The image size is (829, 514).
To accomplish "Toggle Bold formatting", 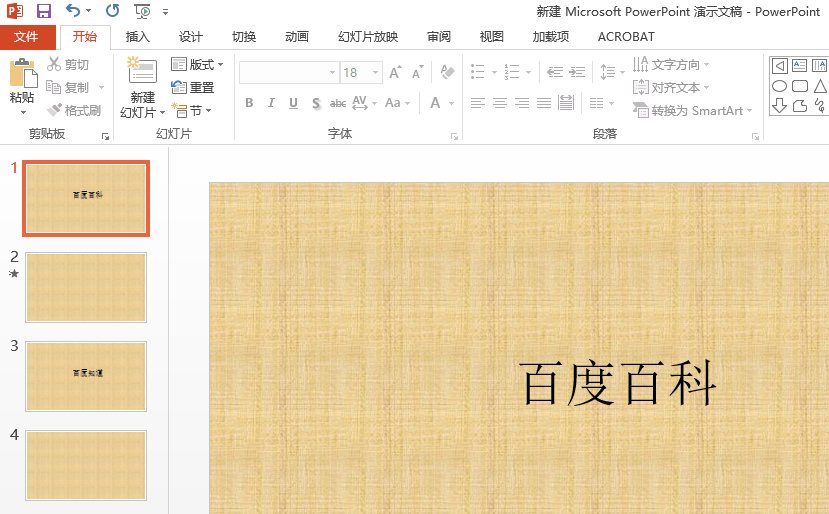I will coord(249,103).
